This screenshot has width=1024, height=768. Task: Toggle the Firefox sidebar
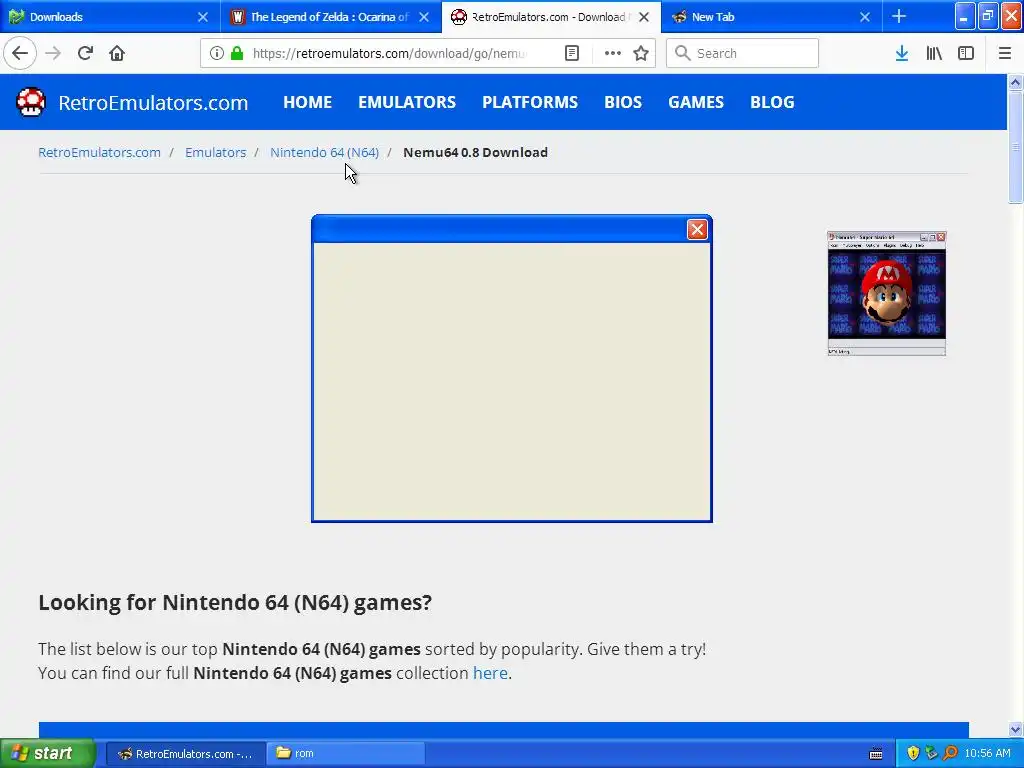[x=966, y=53]
